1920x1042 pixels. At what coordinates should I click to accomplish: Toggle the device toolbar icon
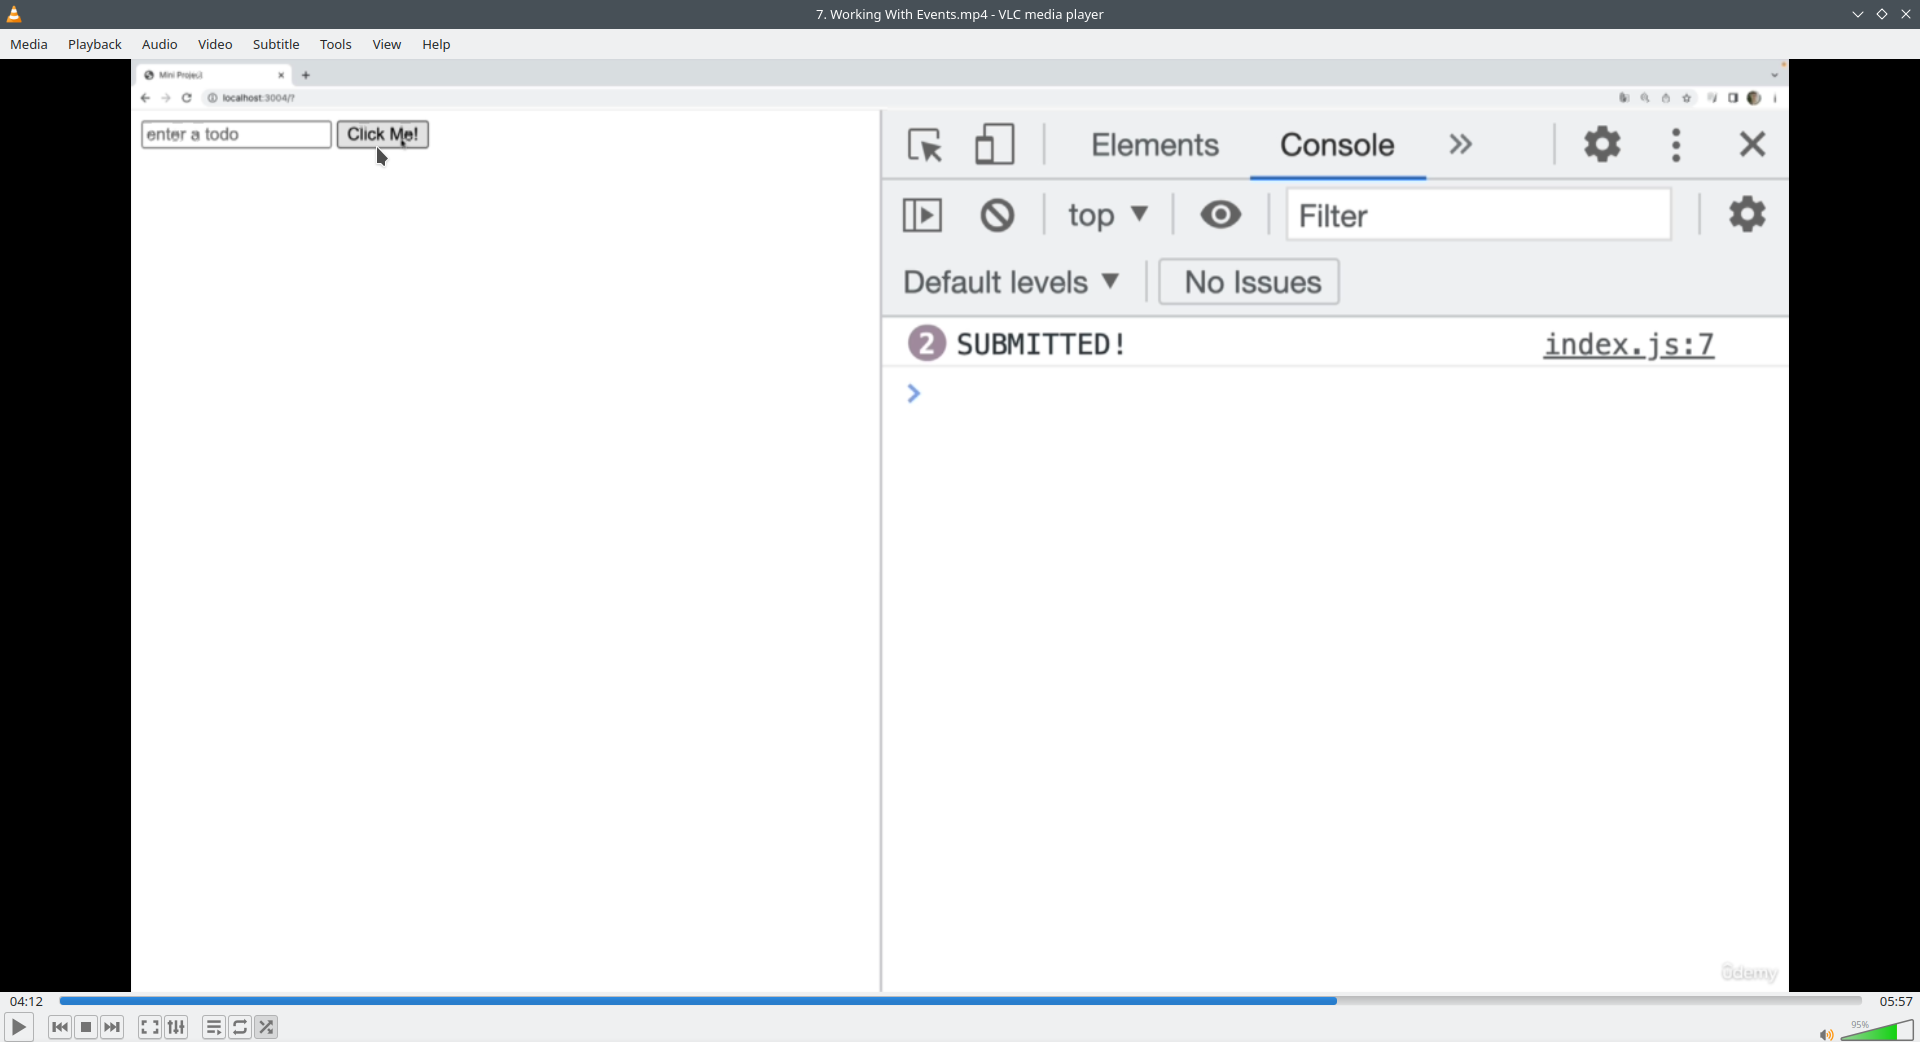click(995, 144)
